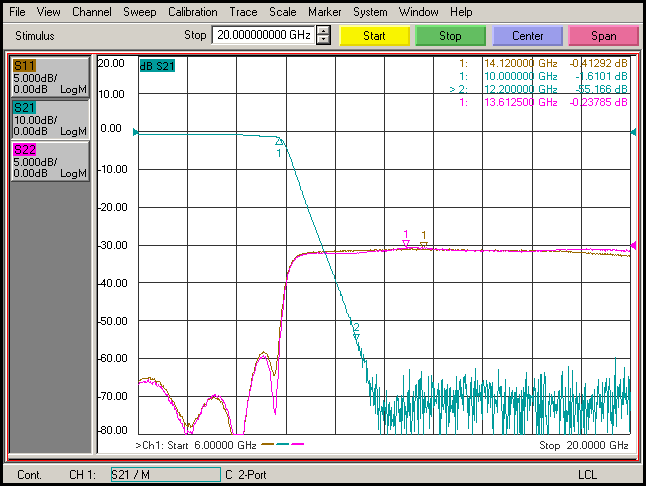Increment Stop frequency with up arrow
The height and width of the screenshot is (486, 646).
tap(323, 31)
